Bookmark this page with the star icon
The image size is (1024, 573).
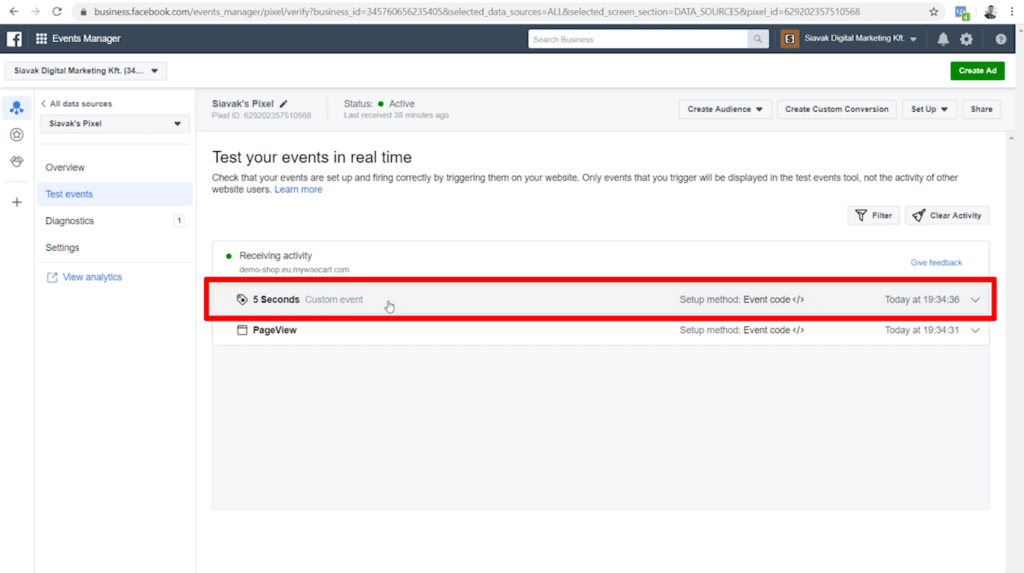(x=934, y=12)
